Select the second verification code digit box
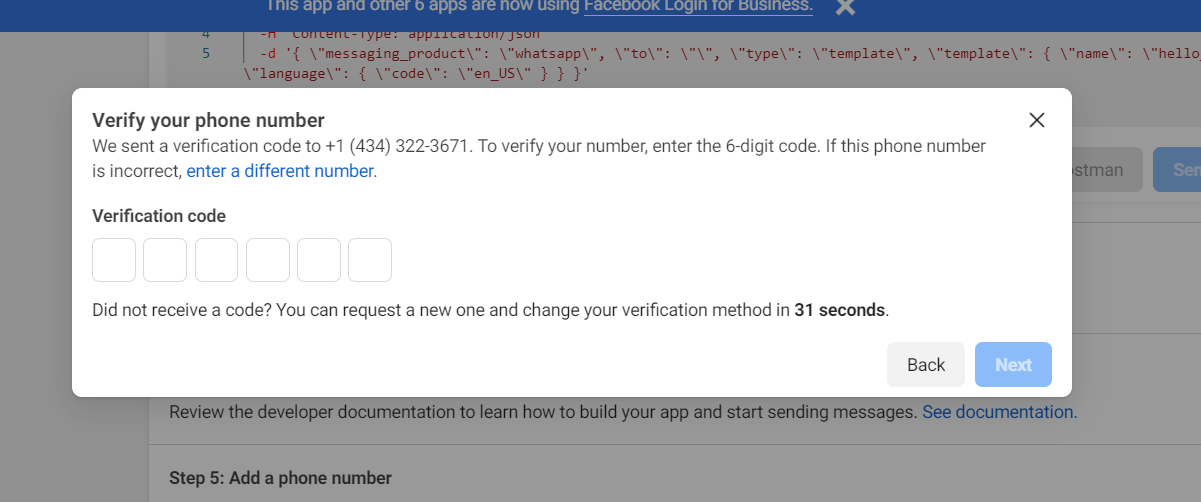The width and height of the screenshot is (1201, 502). 165,260
